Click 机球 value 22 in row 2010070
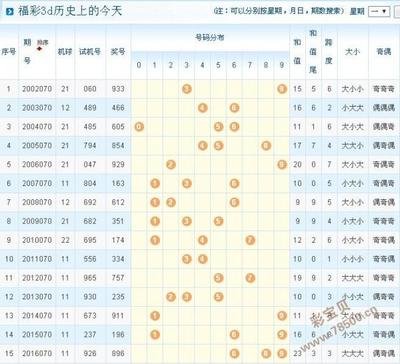400x364 pixels. tap(65, 240)
